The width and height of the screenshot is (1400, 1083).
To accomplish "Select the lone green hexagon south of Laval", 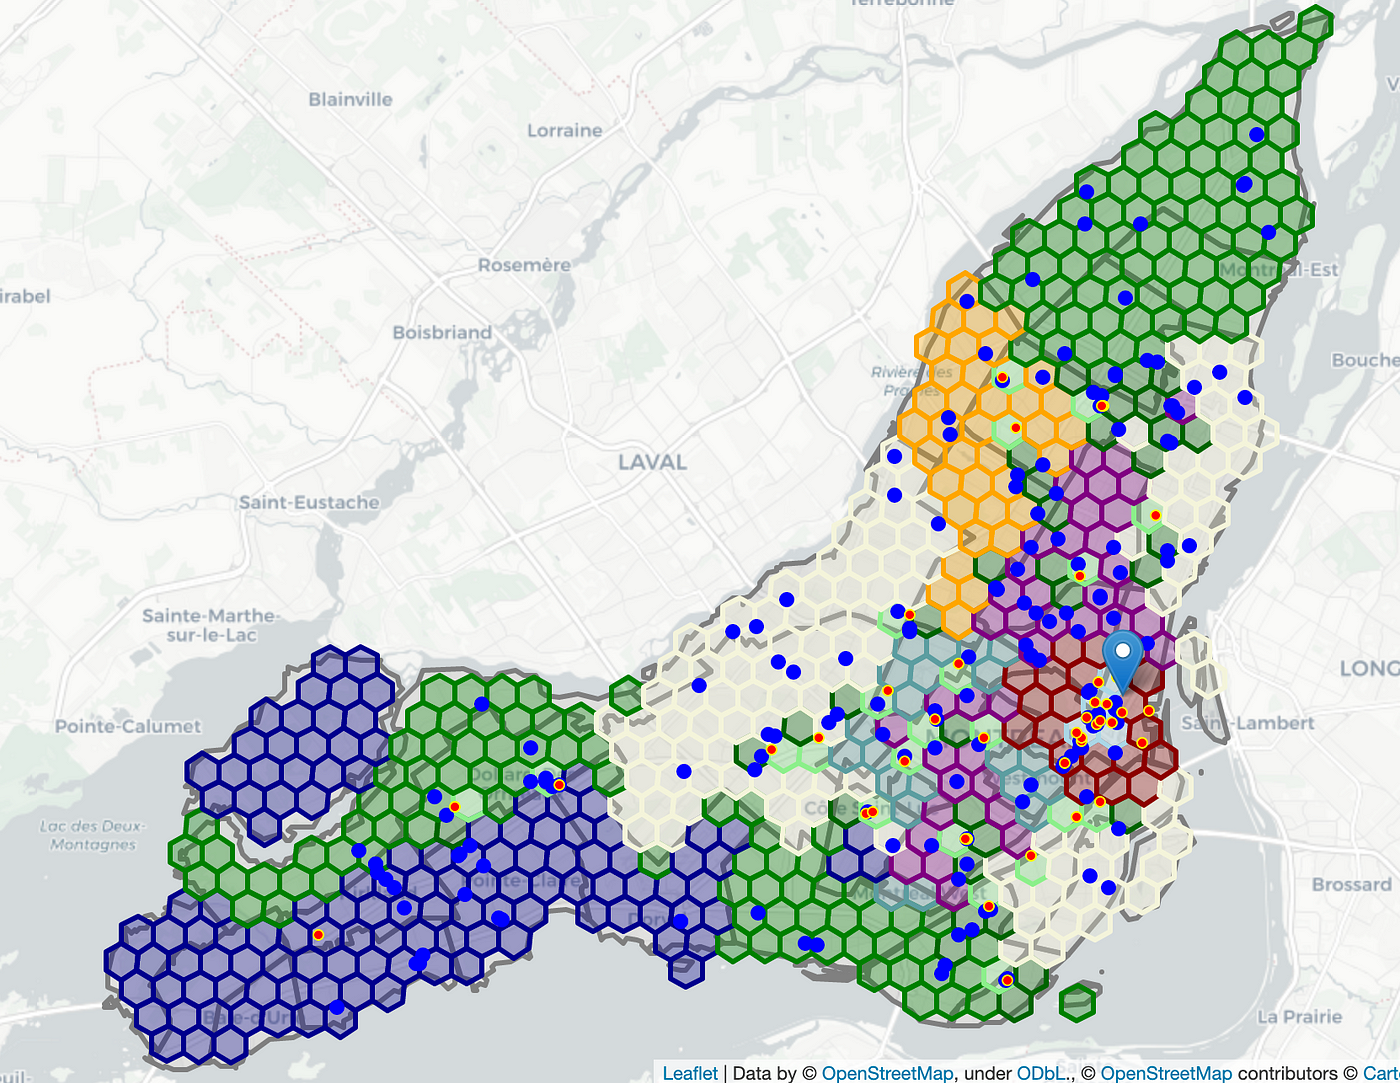I will coord(627,695).
